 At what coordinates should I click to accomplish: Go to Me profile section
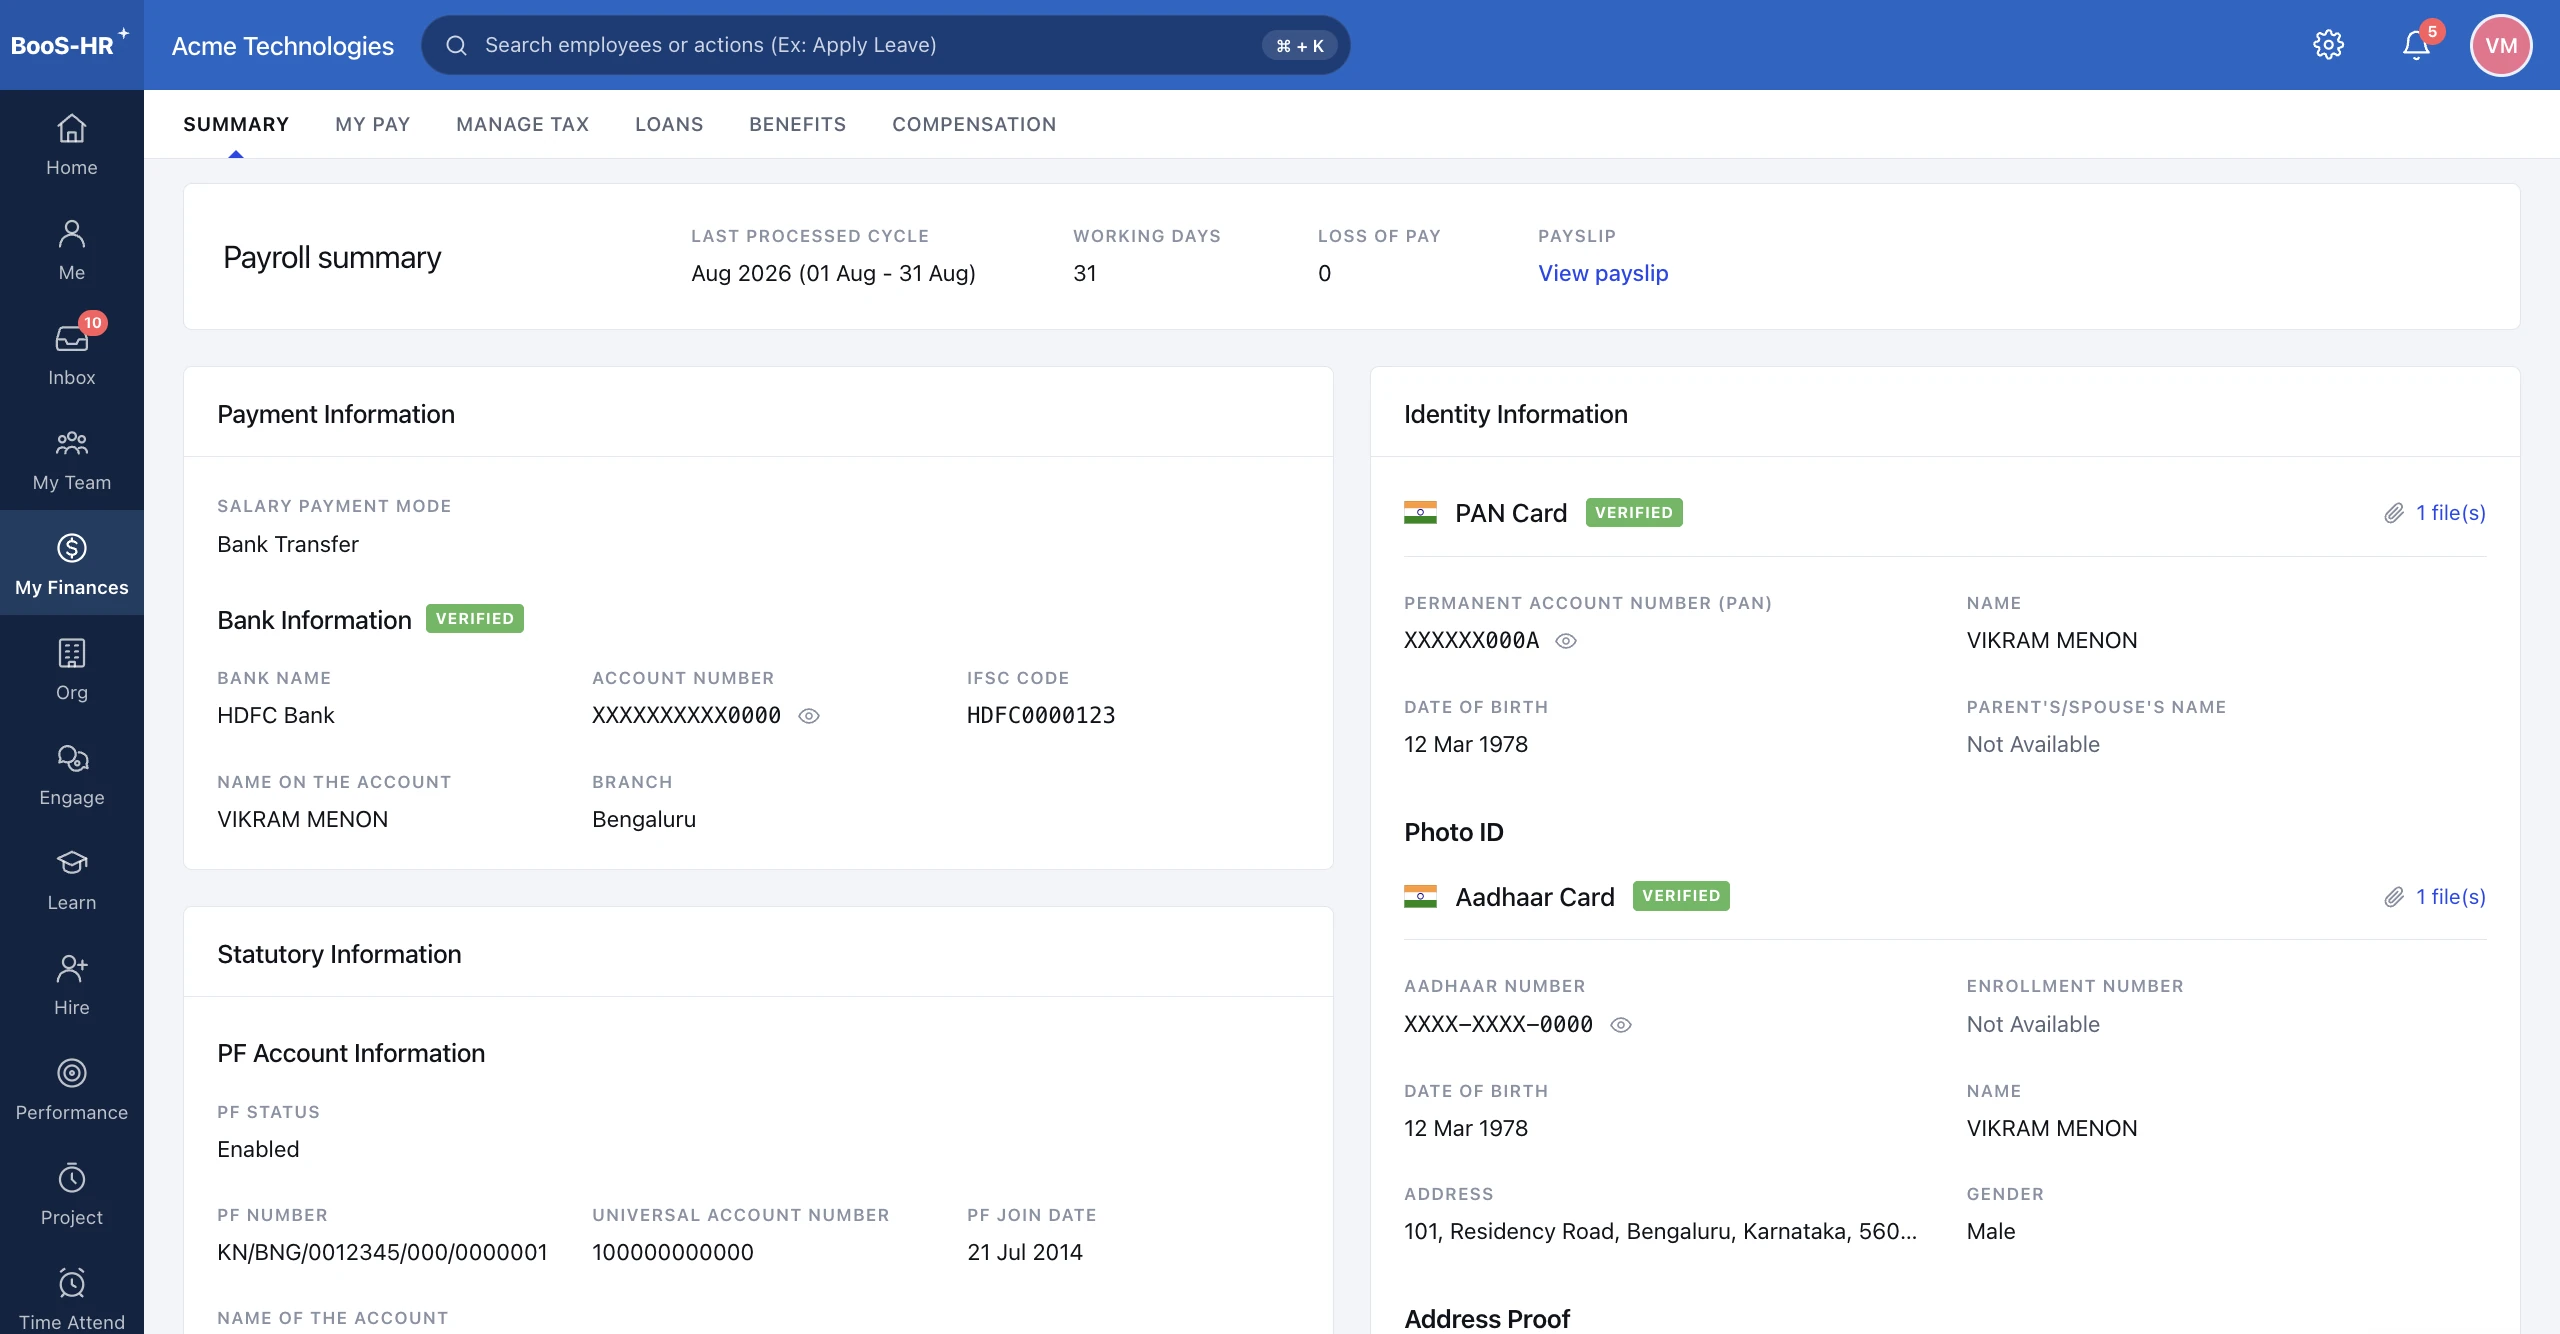coord(72,250)
